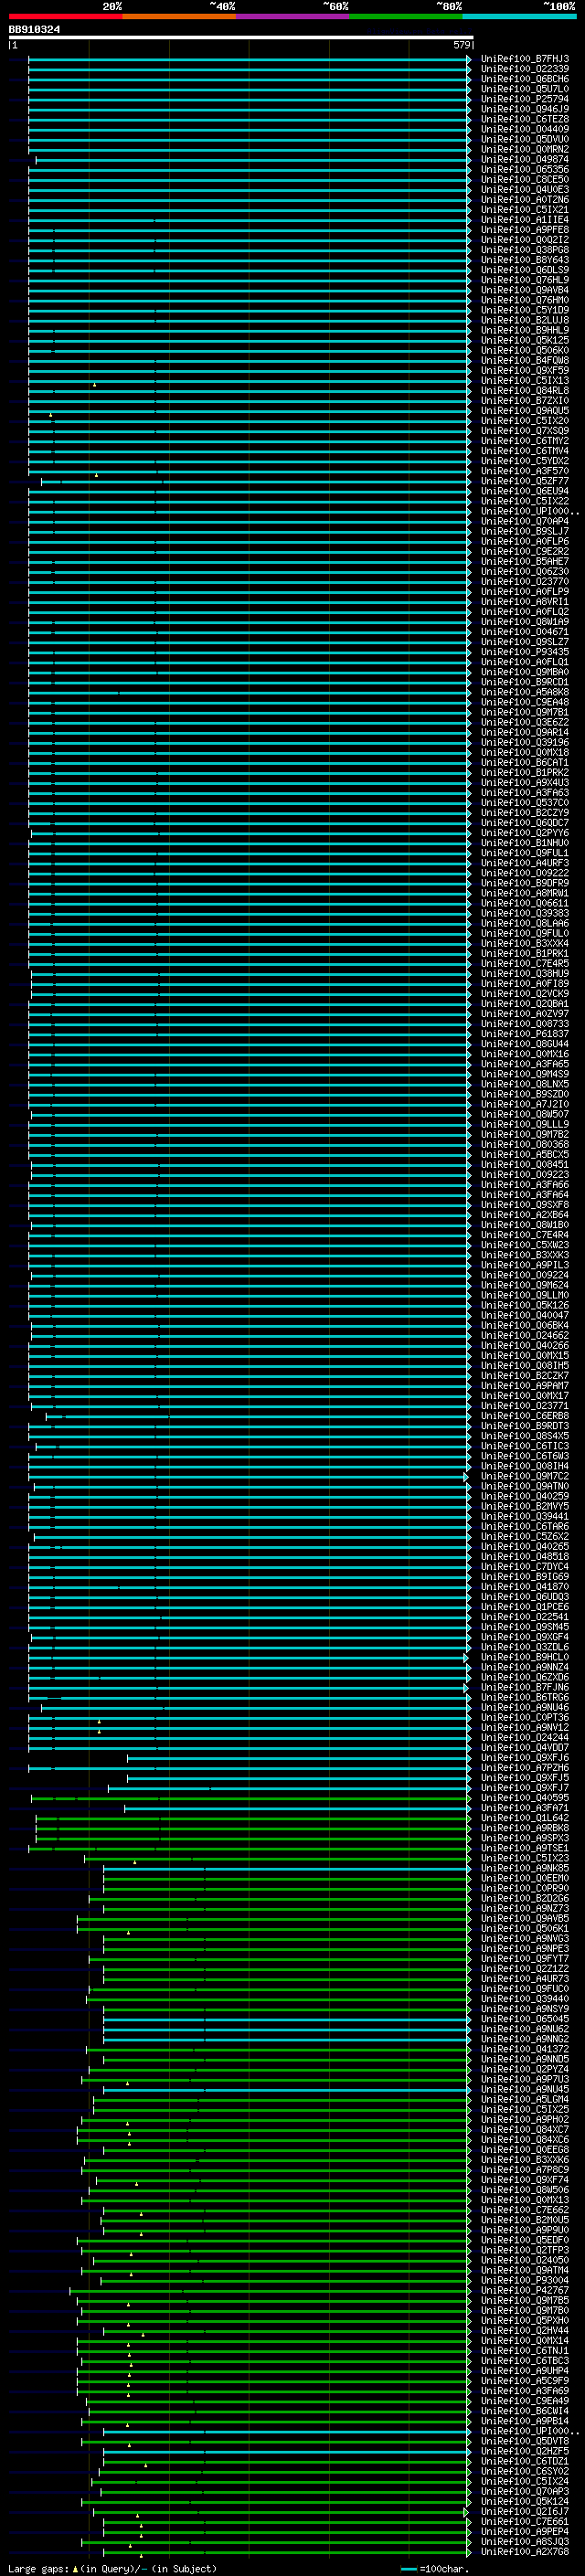
Task: Click hit label UniRef100_Q946J9
Action: tap(525, 109)
